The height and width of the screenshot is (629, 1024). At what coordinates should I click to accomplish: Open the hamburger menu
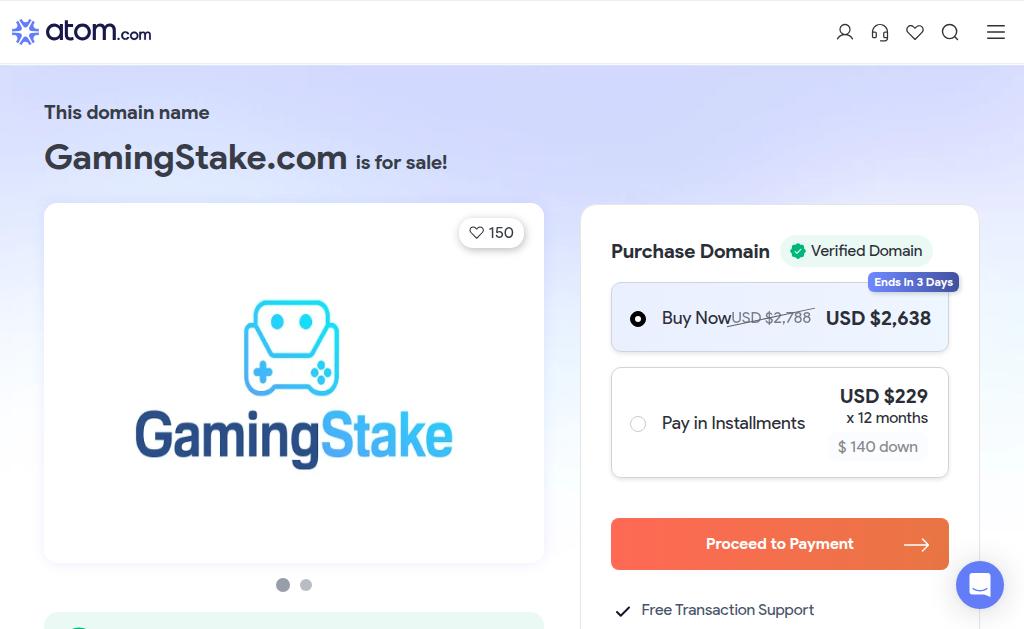pyautogui.click(x=996, y=32)
